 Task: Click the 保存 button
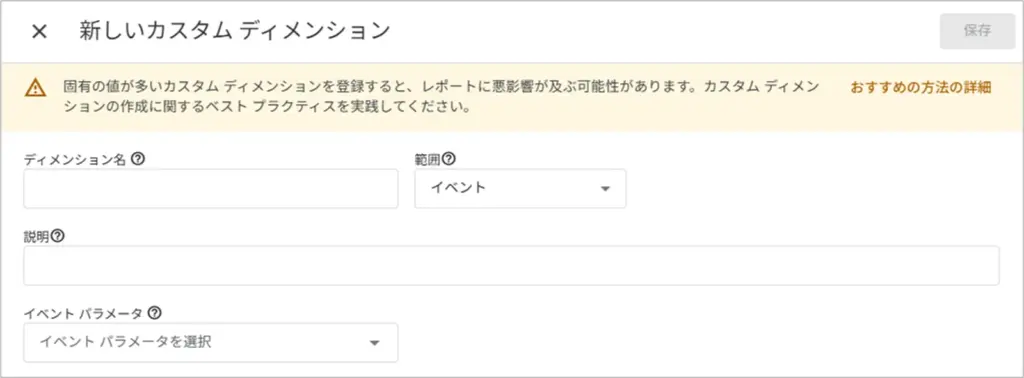978,31
